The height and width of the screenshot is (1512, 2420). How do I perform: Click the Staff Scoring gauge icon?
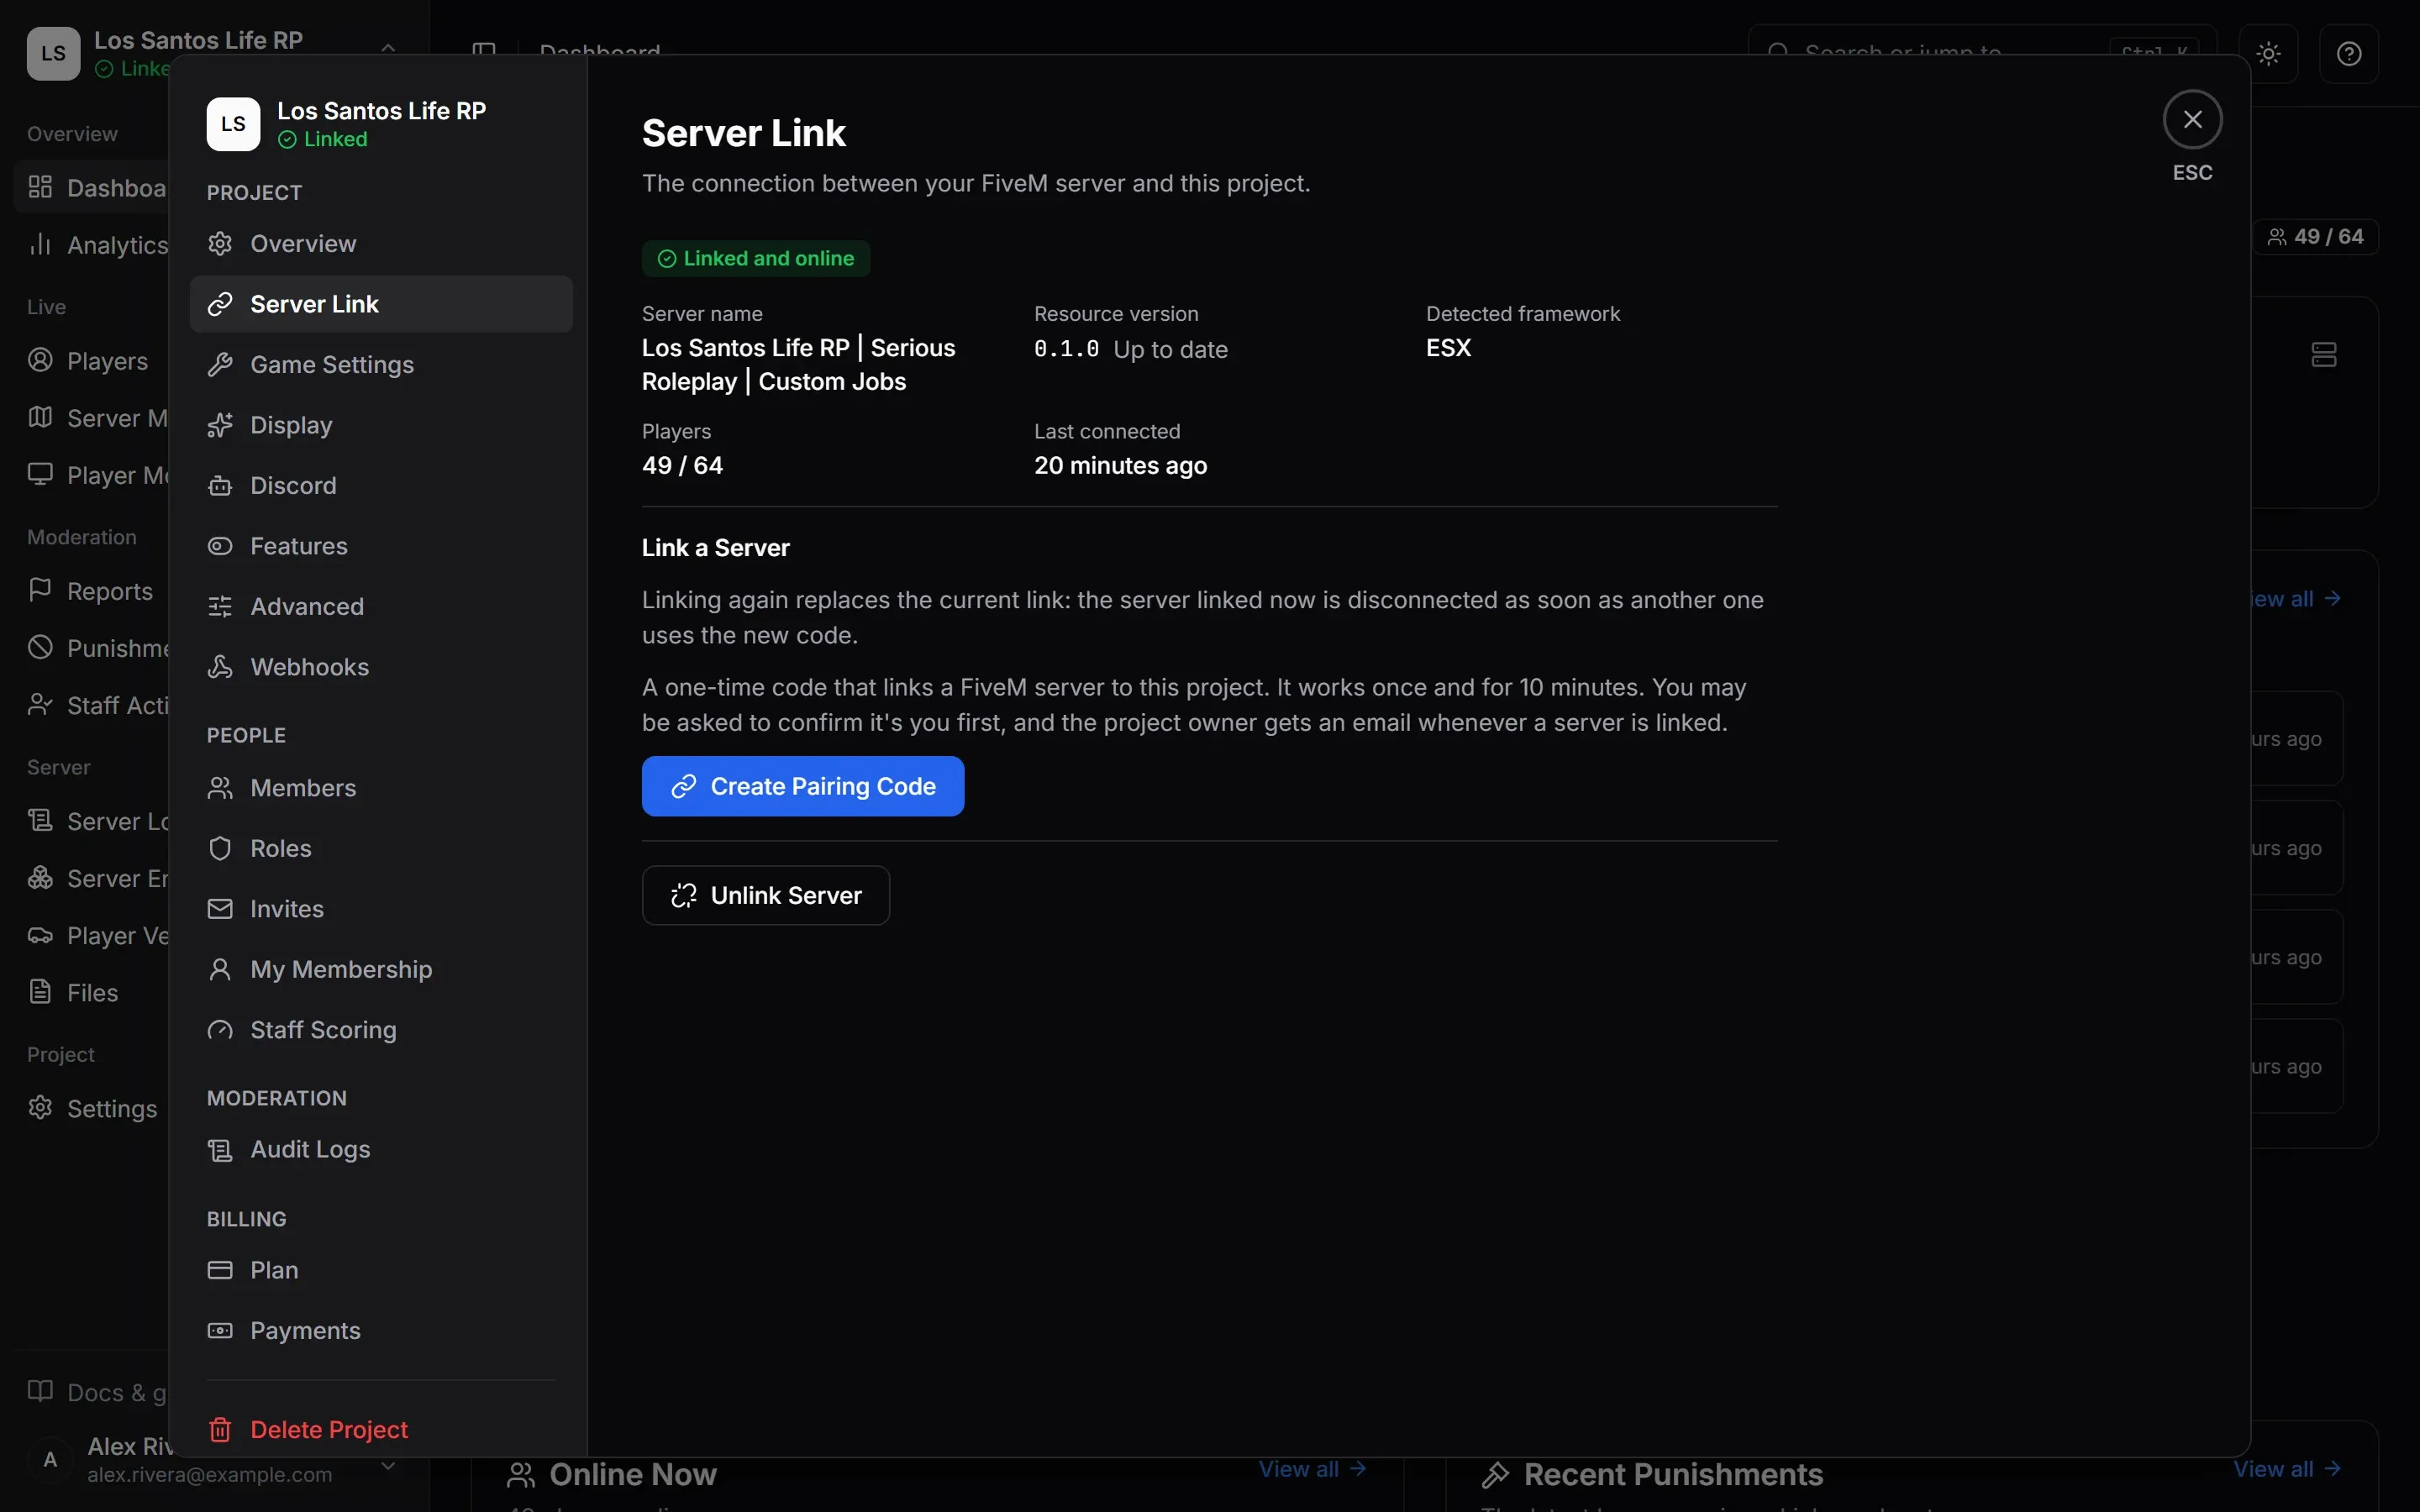220,1030
